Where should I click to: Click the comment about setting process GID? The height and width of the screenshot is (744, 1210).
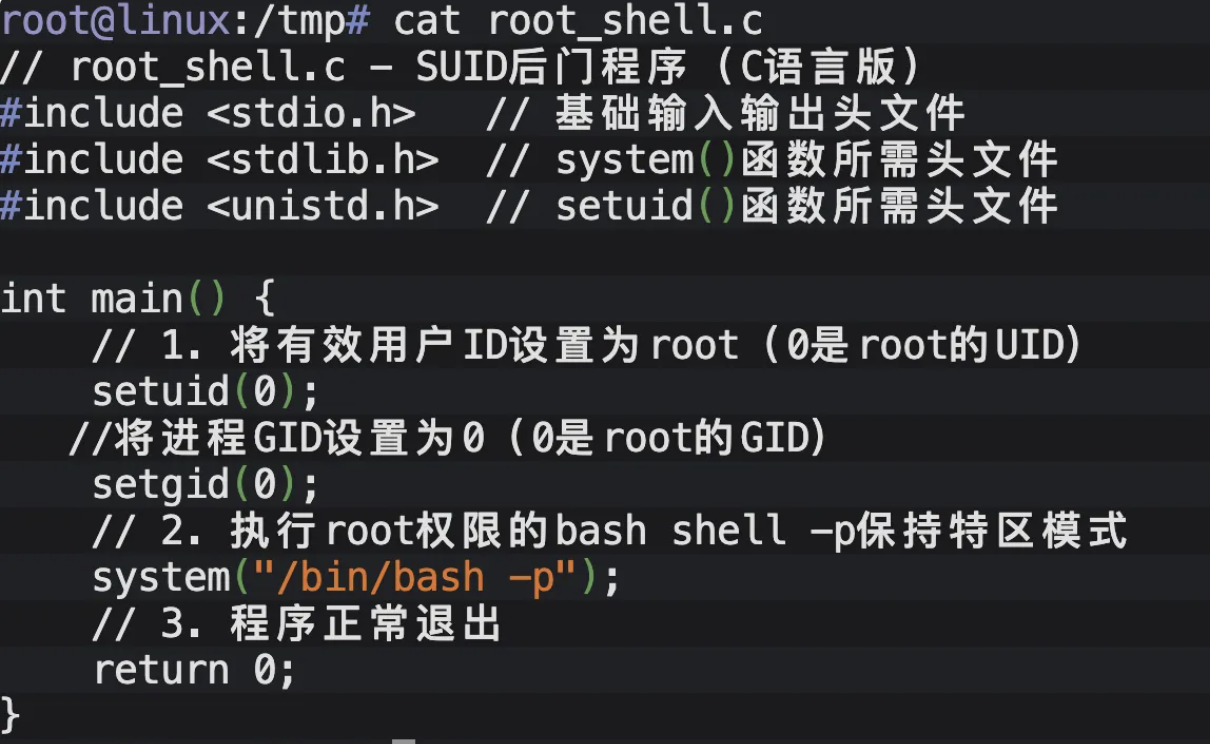click(448, 438)
